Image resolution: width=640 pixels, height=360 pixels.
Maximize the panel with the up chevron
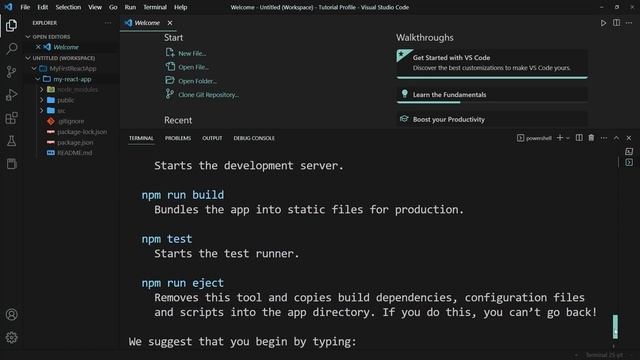tap(616, 138)
